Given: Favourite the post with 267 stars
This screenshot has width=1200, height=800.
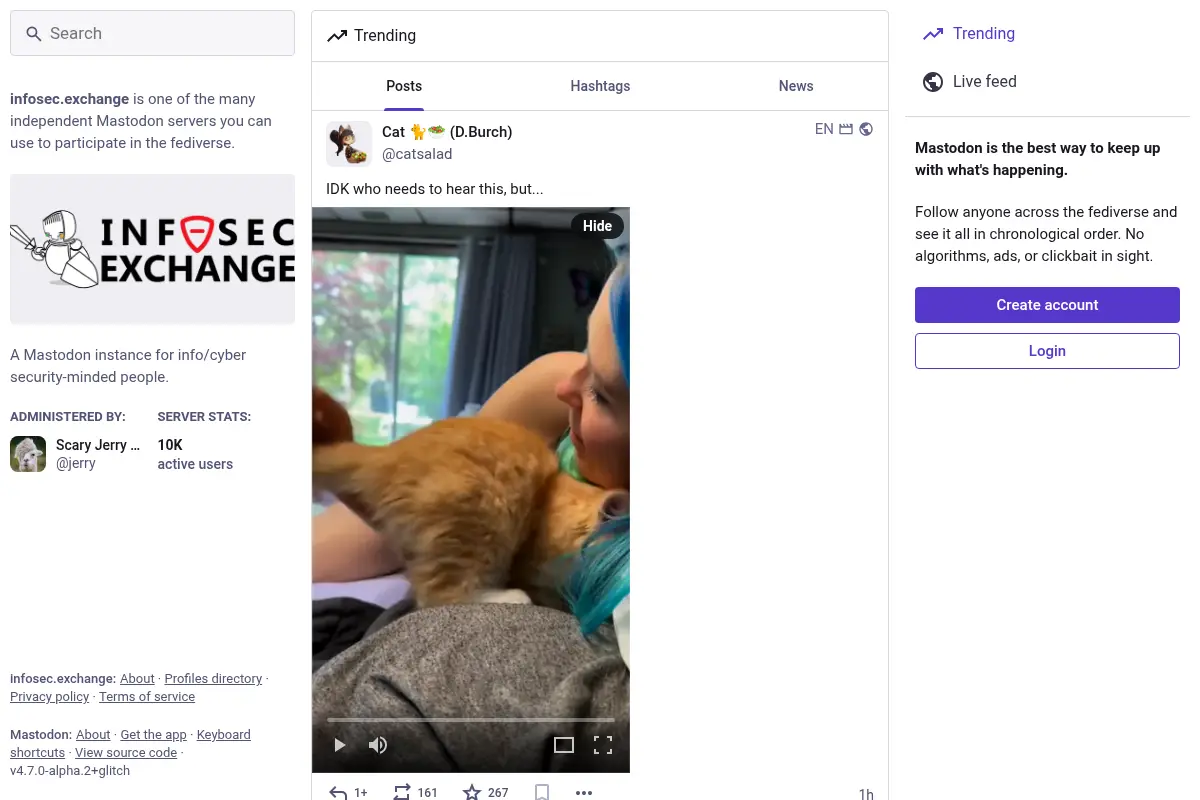Looking at the screenshot, I should point(472,793).
